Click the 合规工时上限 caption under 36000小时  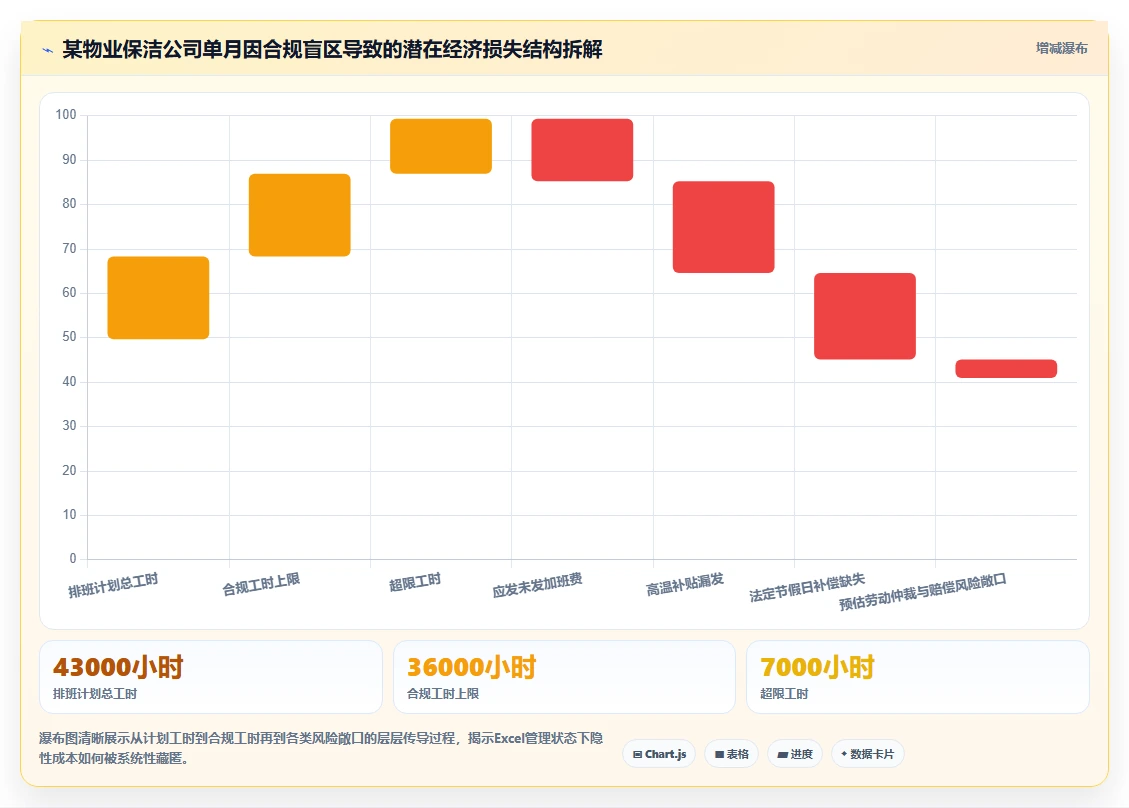(443, 694)
